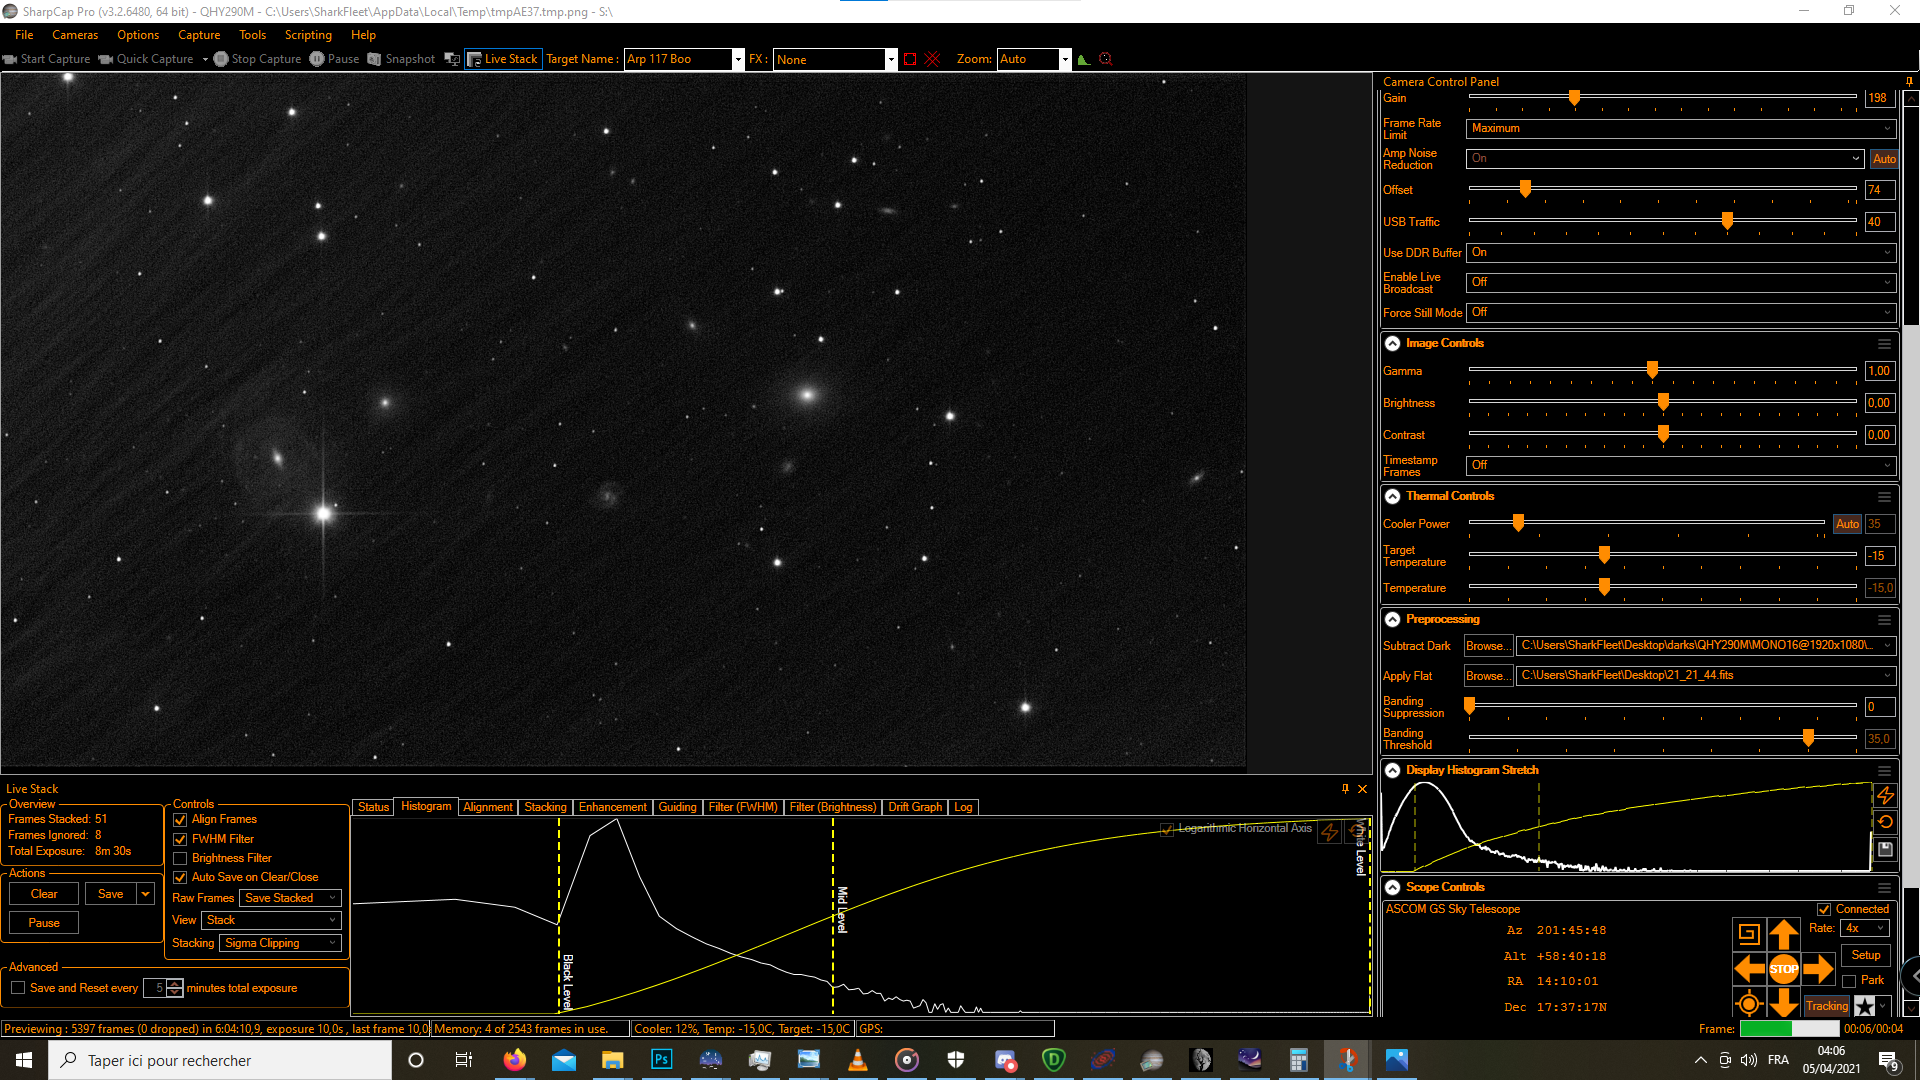The image size is (1920, 1080).
Task: Open the green image histogram icon
Action: click(1083, 59)
